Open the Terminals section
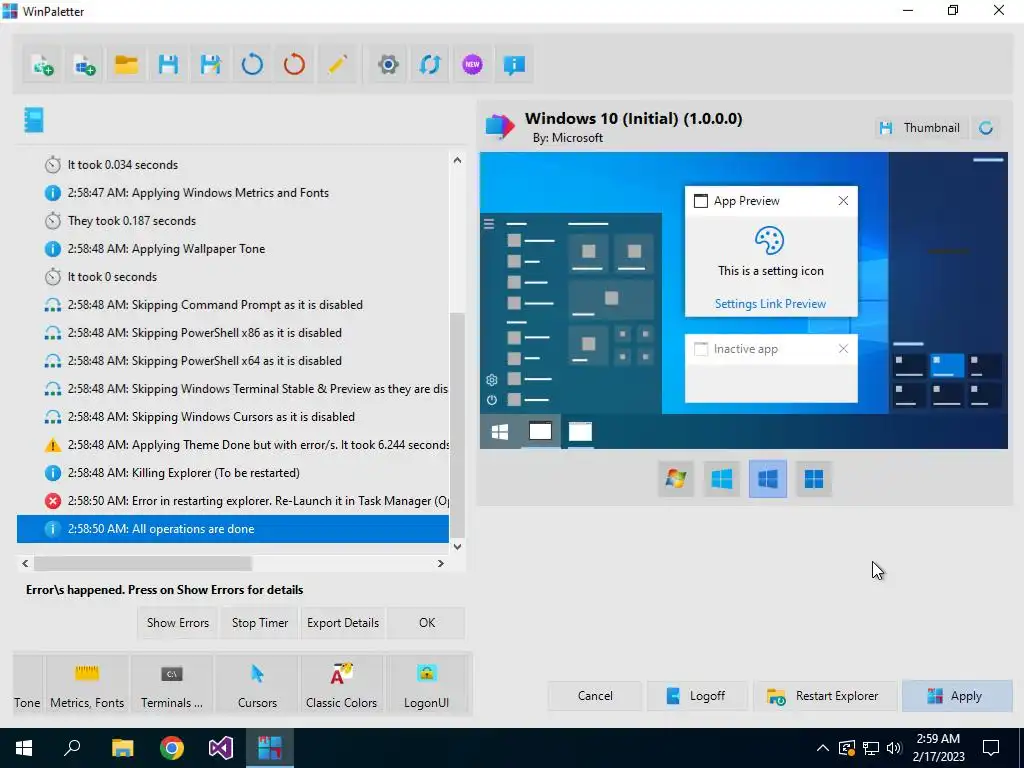This screenshot has width=1024, height=768. [x=172, y=686]
